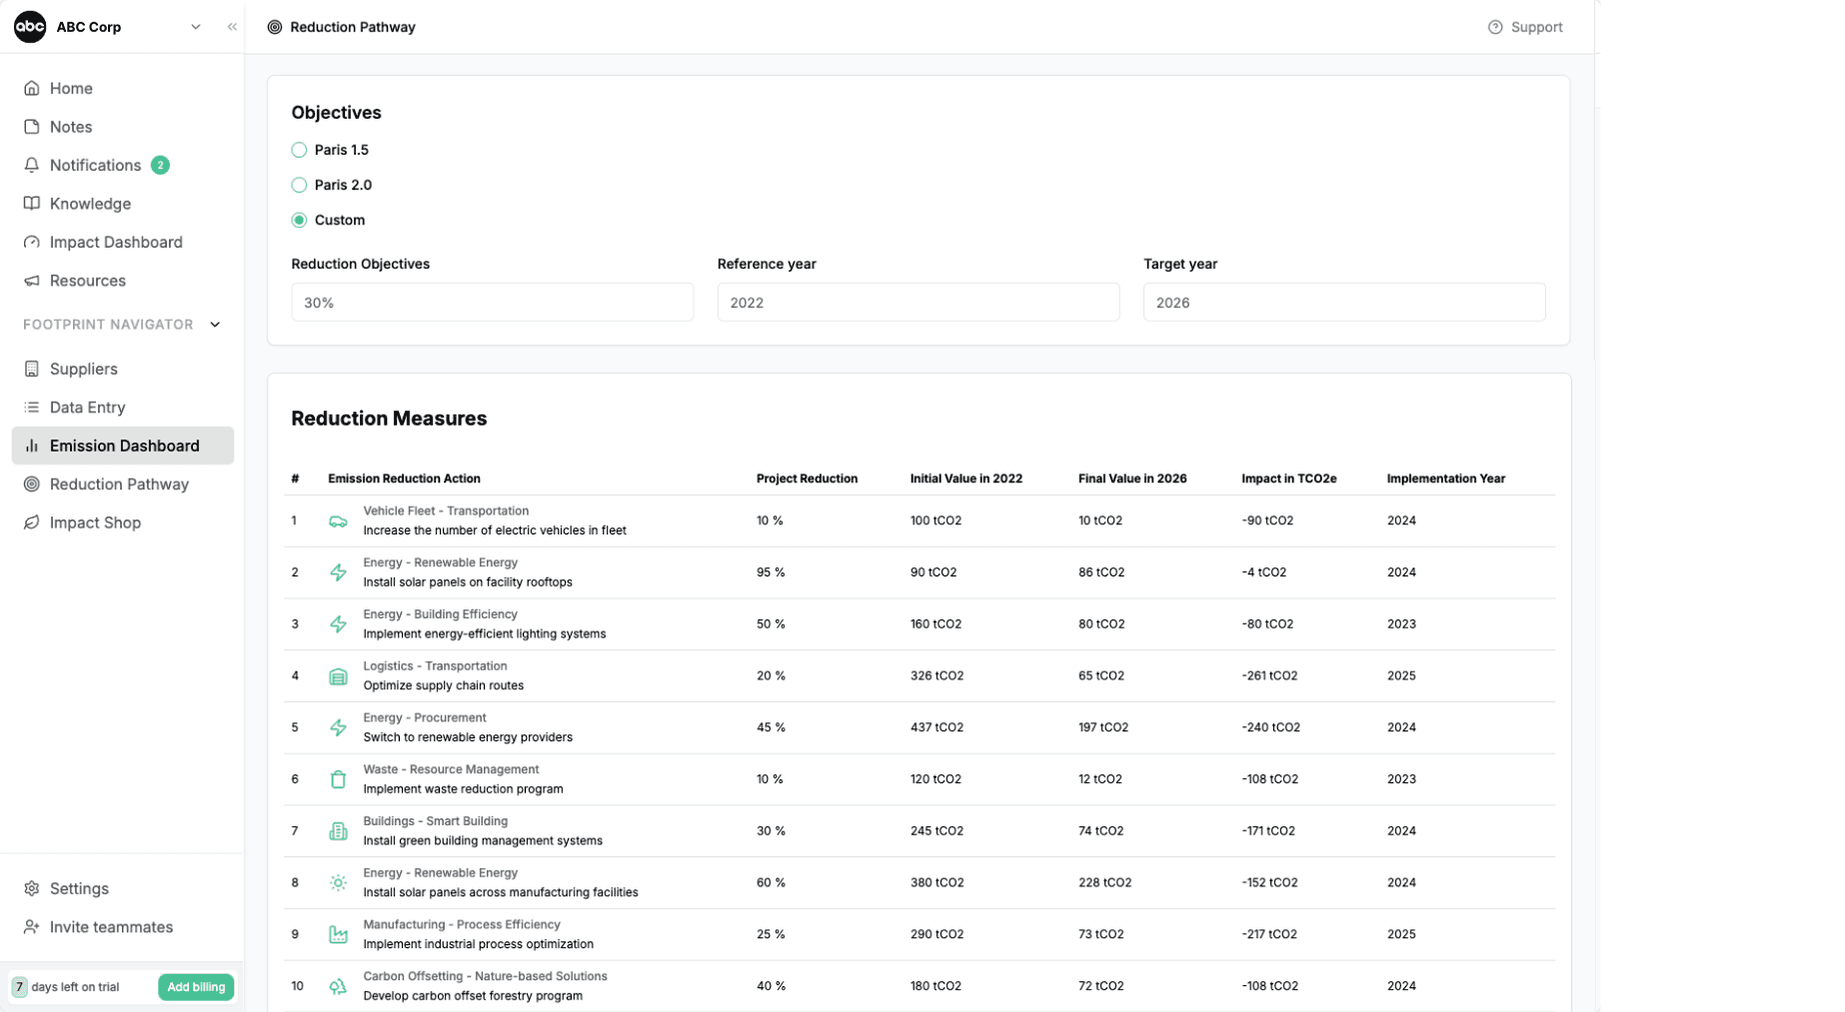Open the ABC Corp workspace dropdown

pyautogui.click(x=196, y=27)
